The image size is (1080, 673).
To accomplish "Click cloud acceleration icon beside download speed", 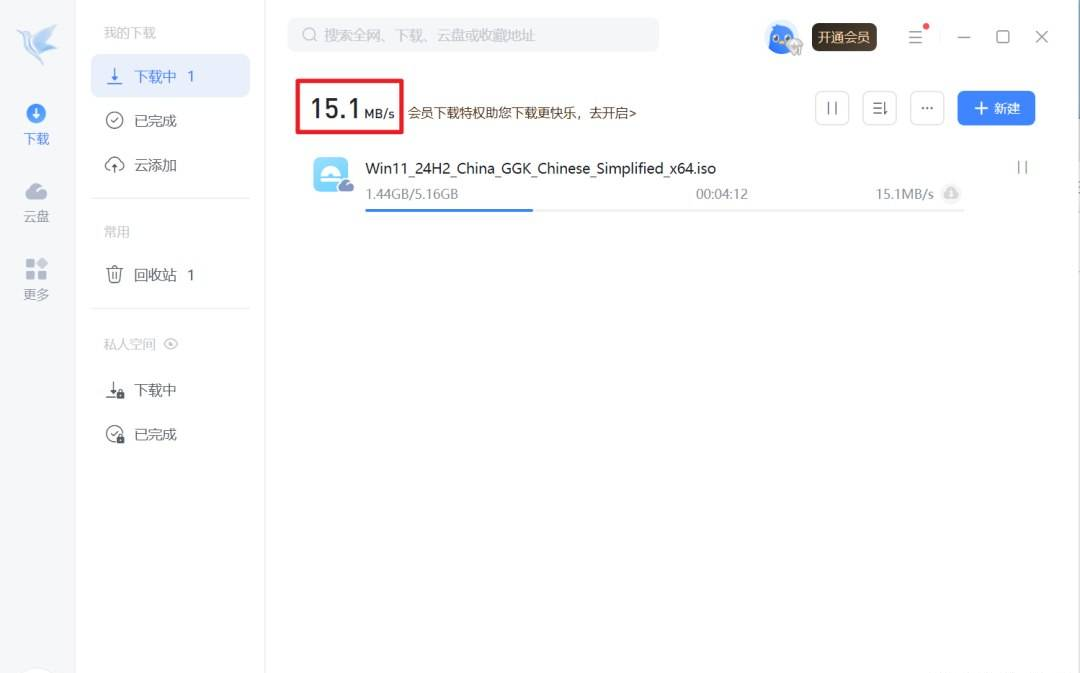I will (951, 194).
